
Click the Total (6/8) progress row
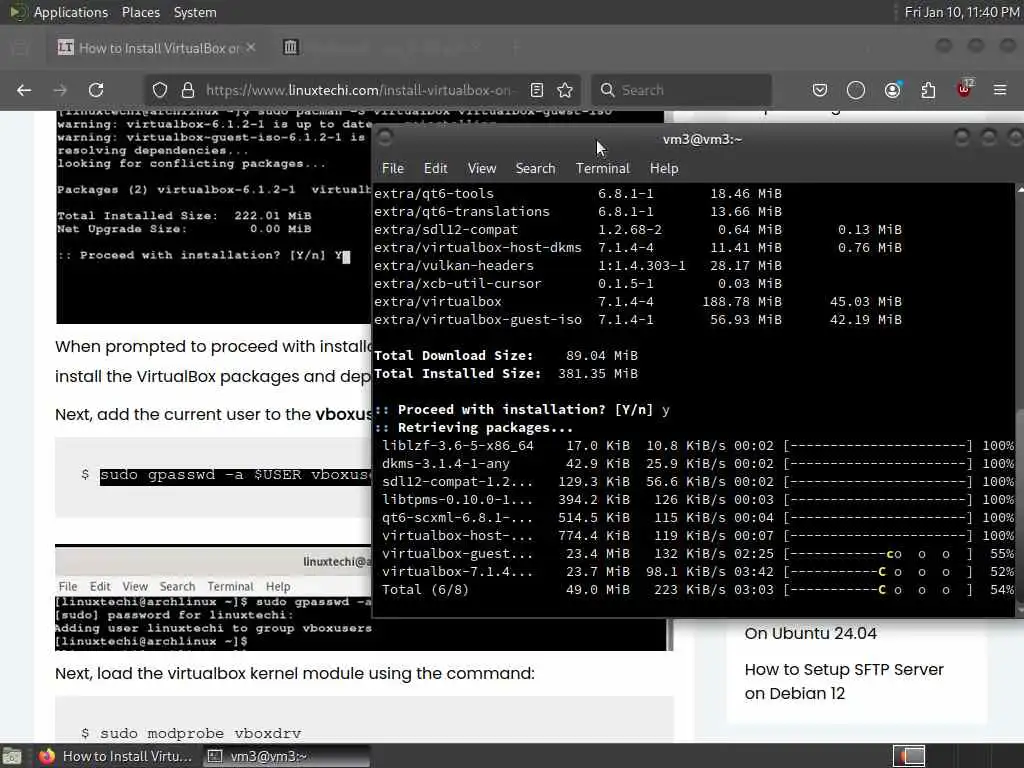[697, 590]
